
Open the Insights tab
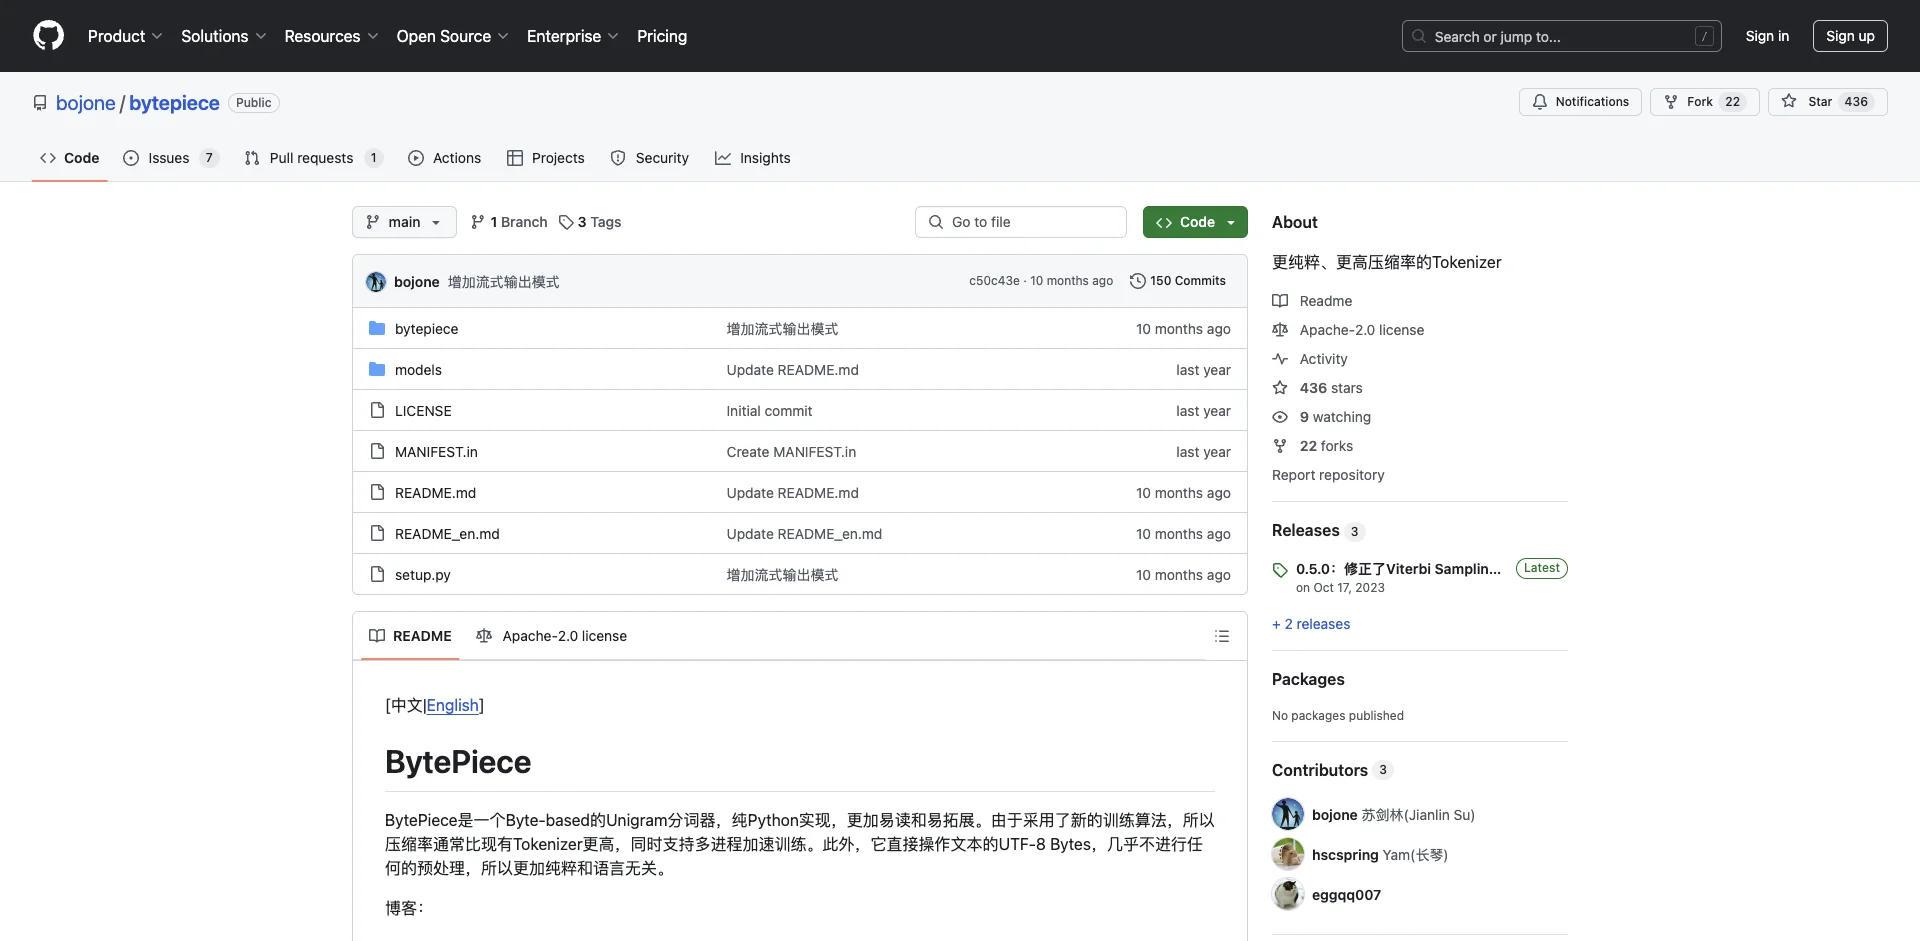(753, 158)
